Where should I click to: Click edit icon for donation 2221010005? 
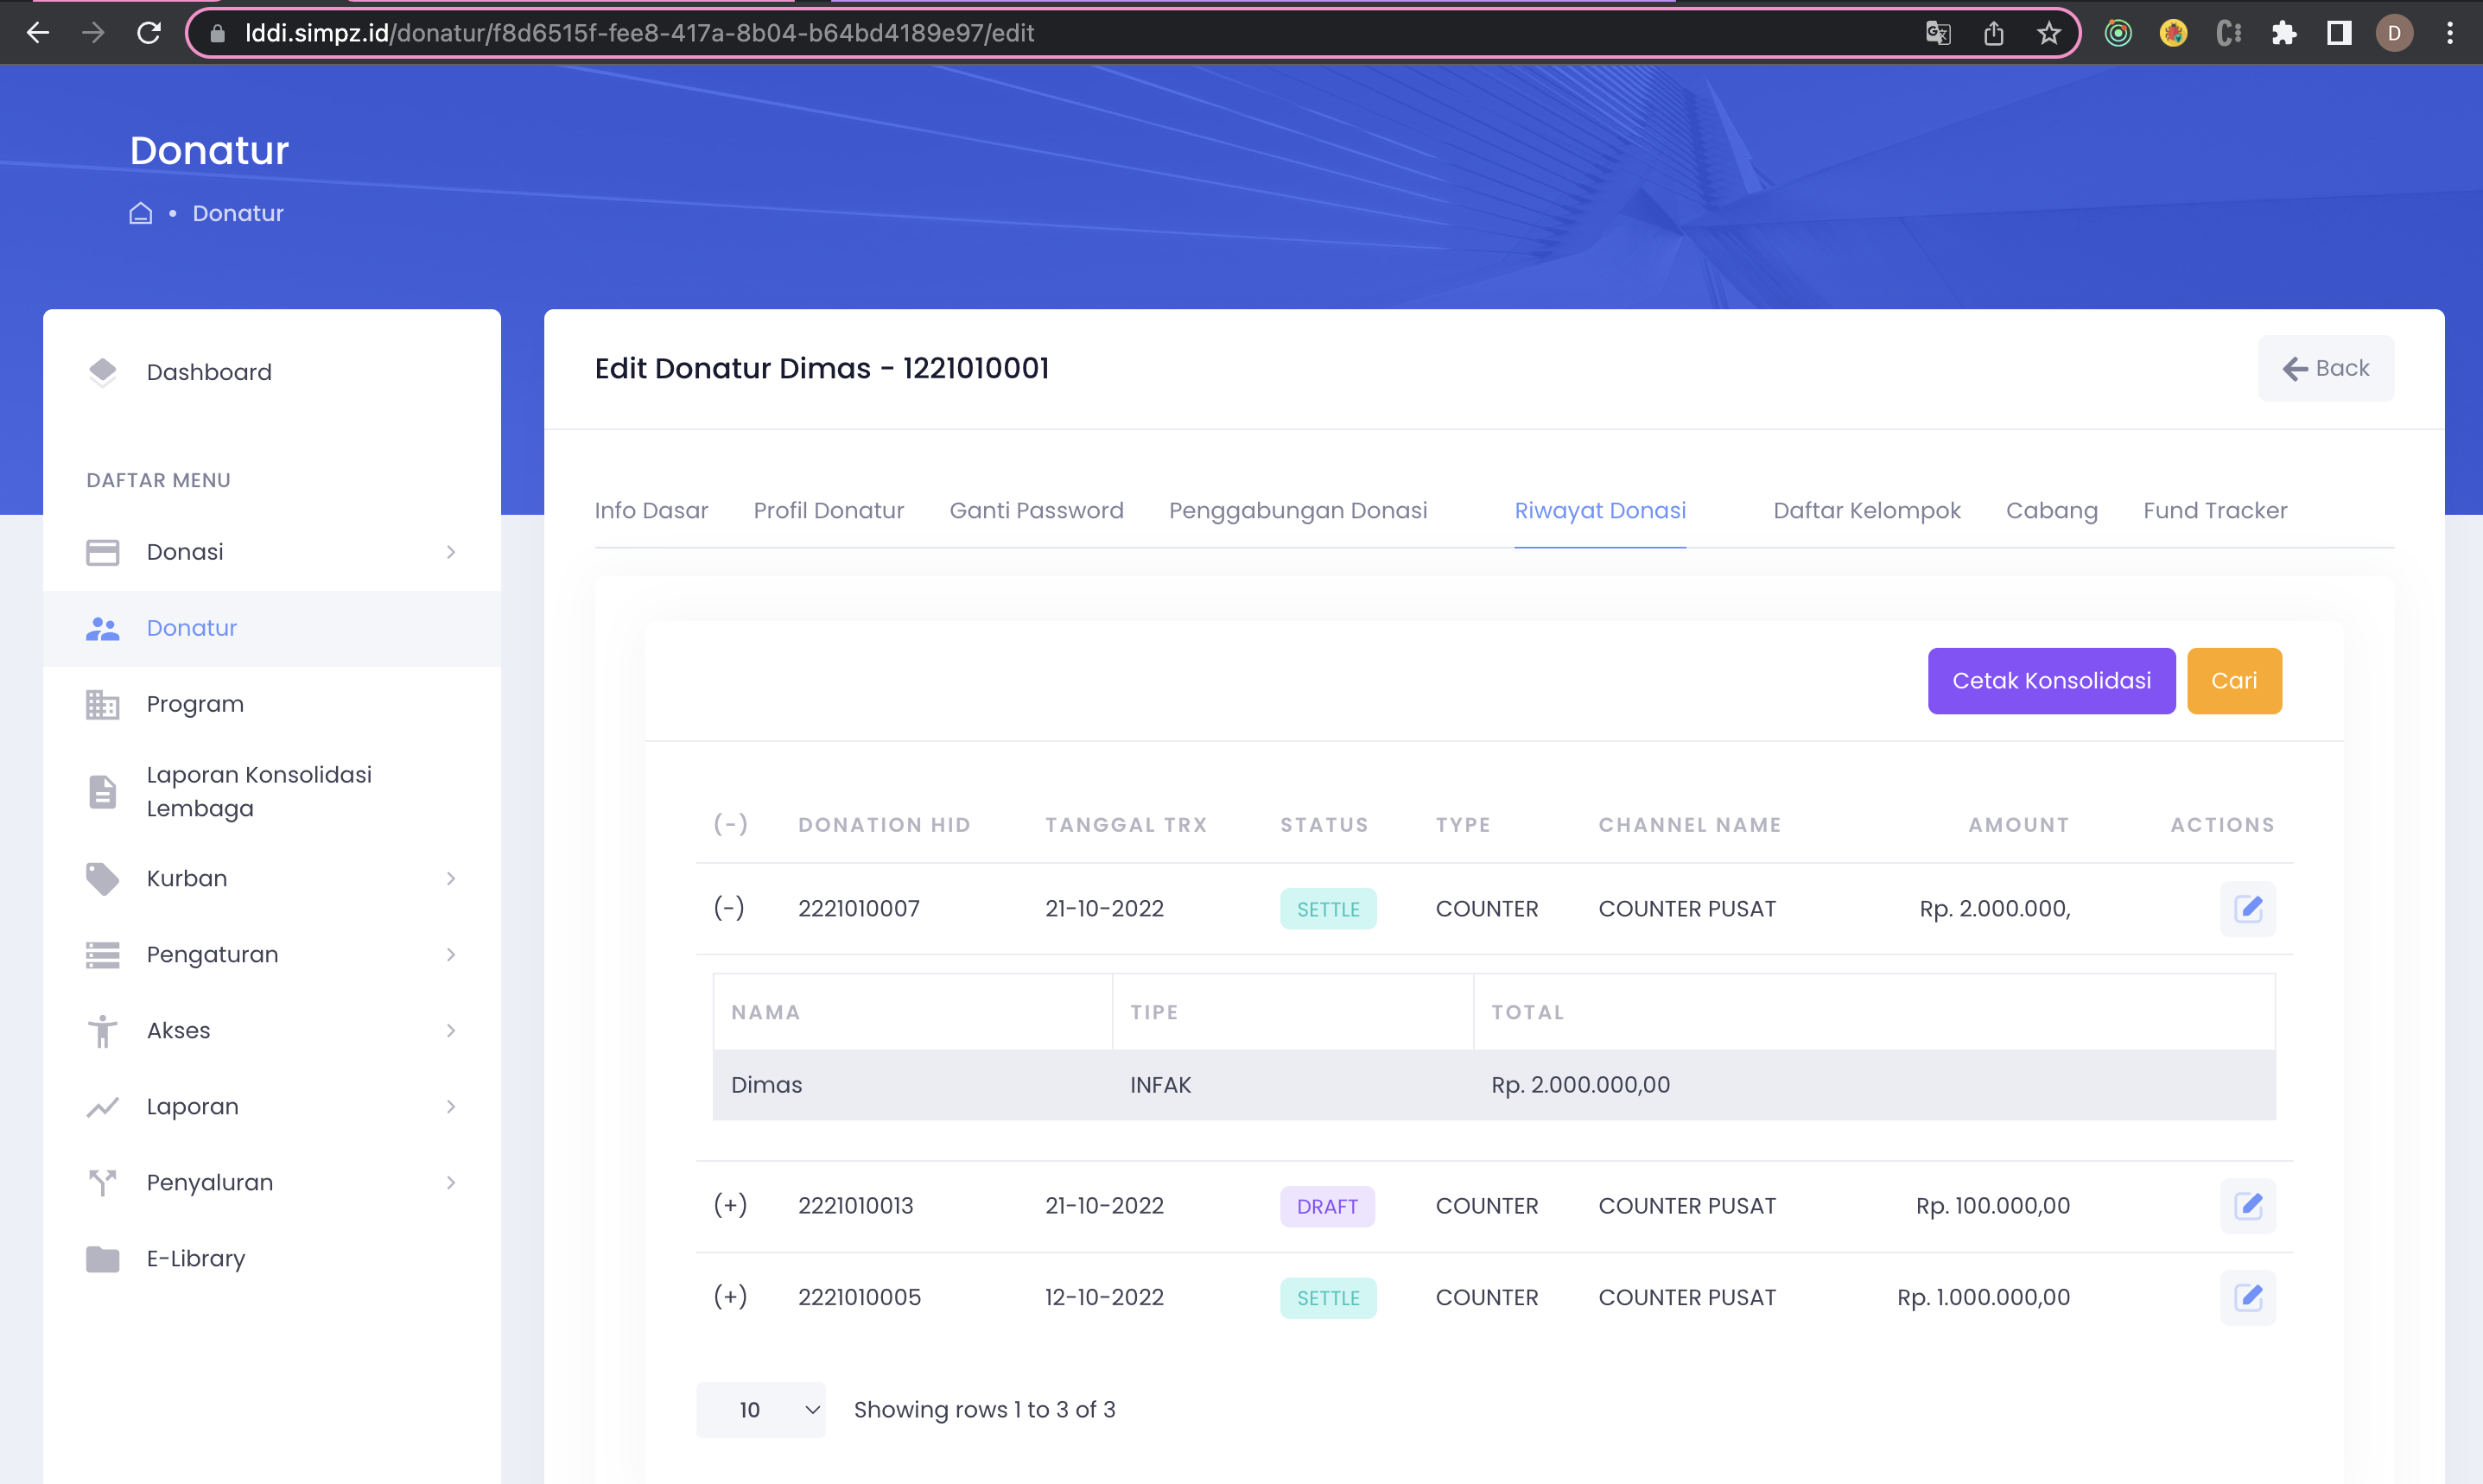[x=2247, y=1297]
